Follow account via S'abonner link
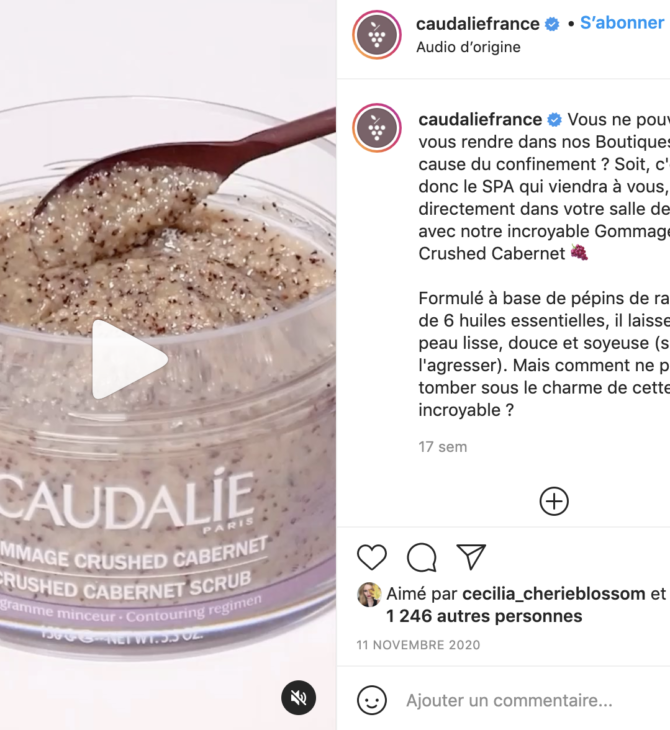Image resolution: width=670 pixels, height=730 pixels. coord(622,23)
